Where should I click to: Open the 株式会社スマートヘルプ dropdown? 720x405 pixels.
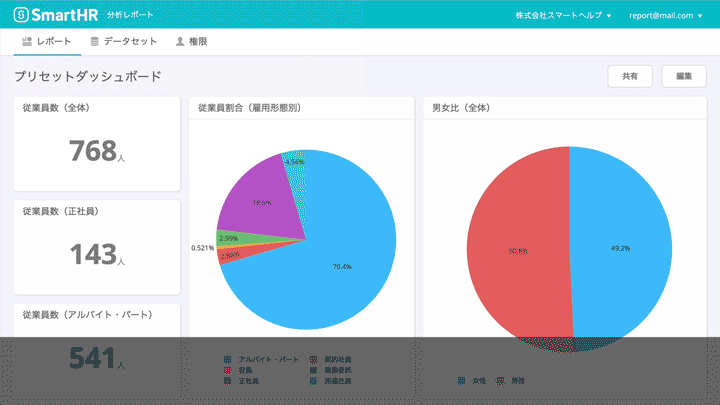(x=563, y=16)
